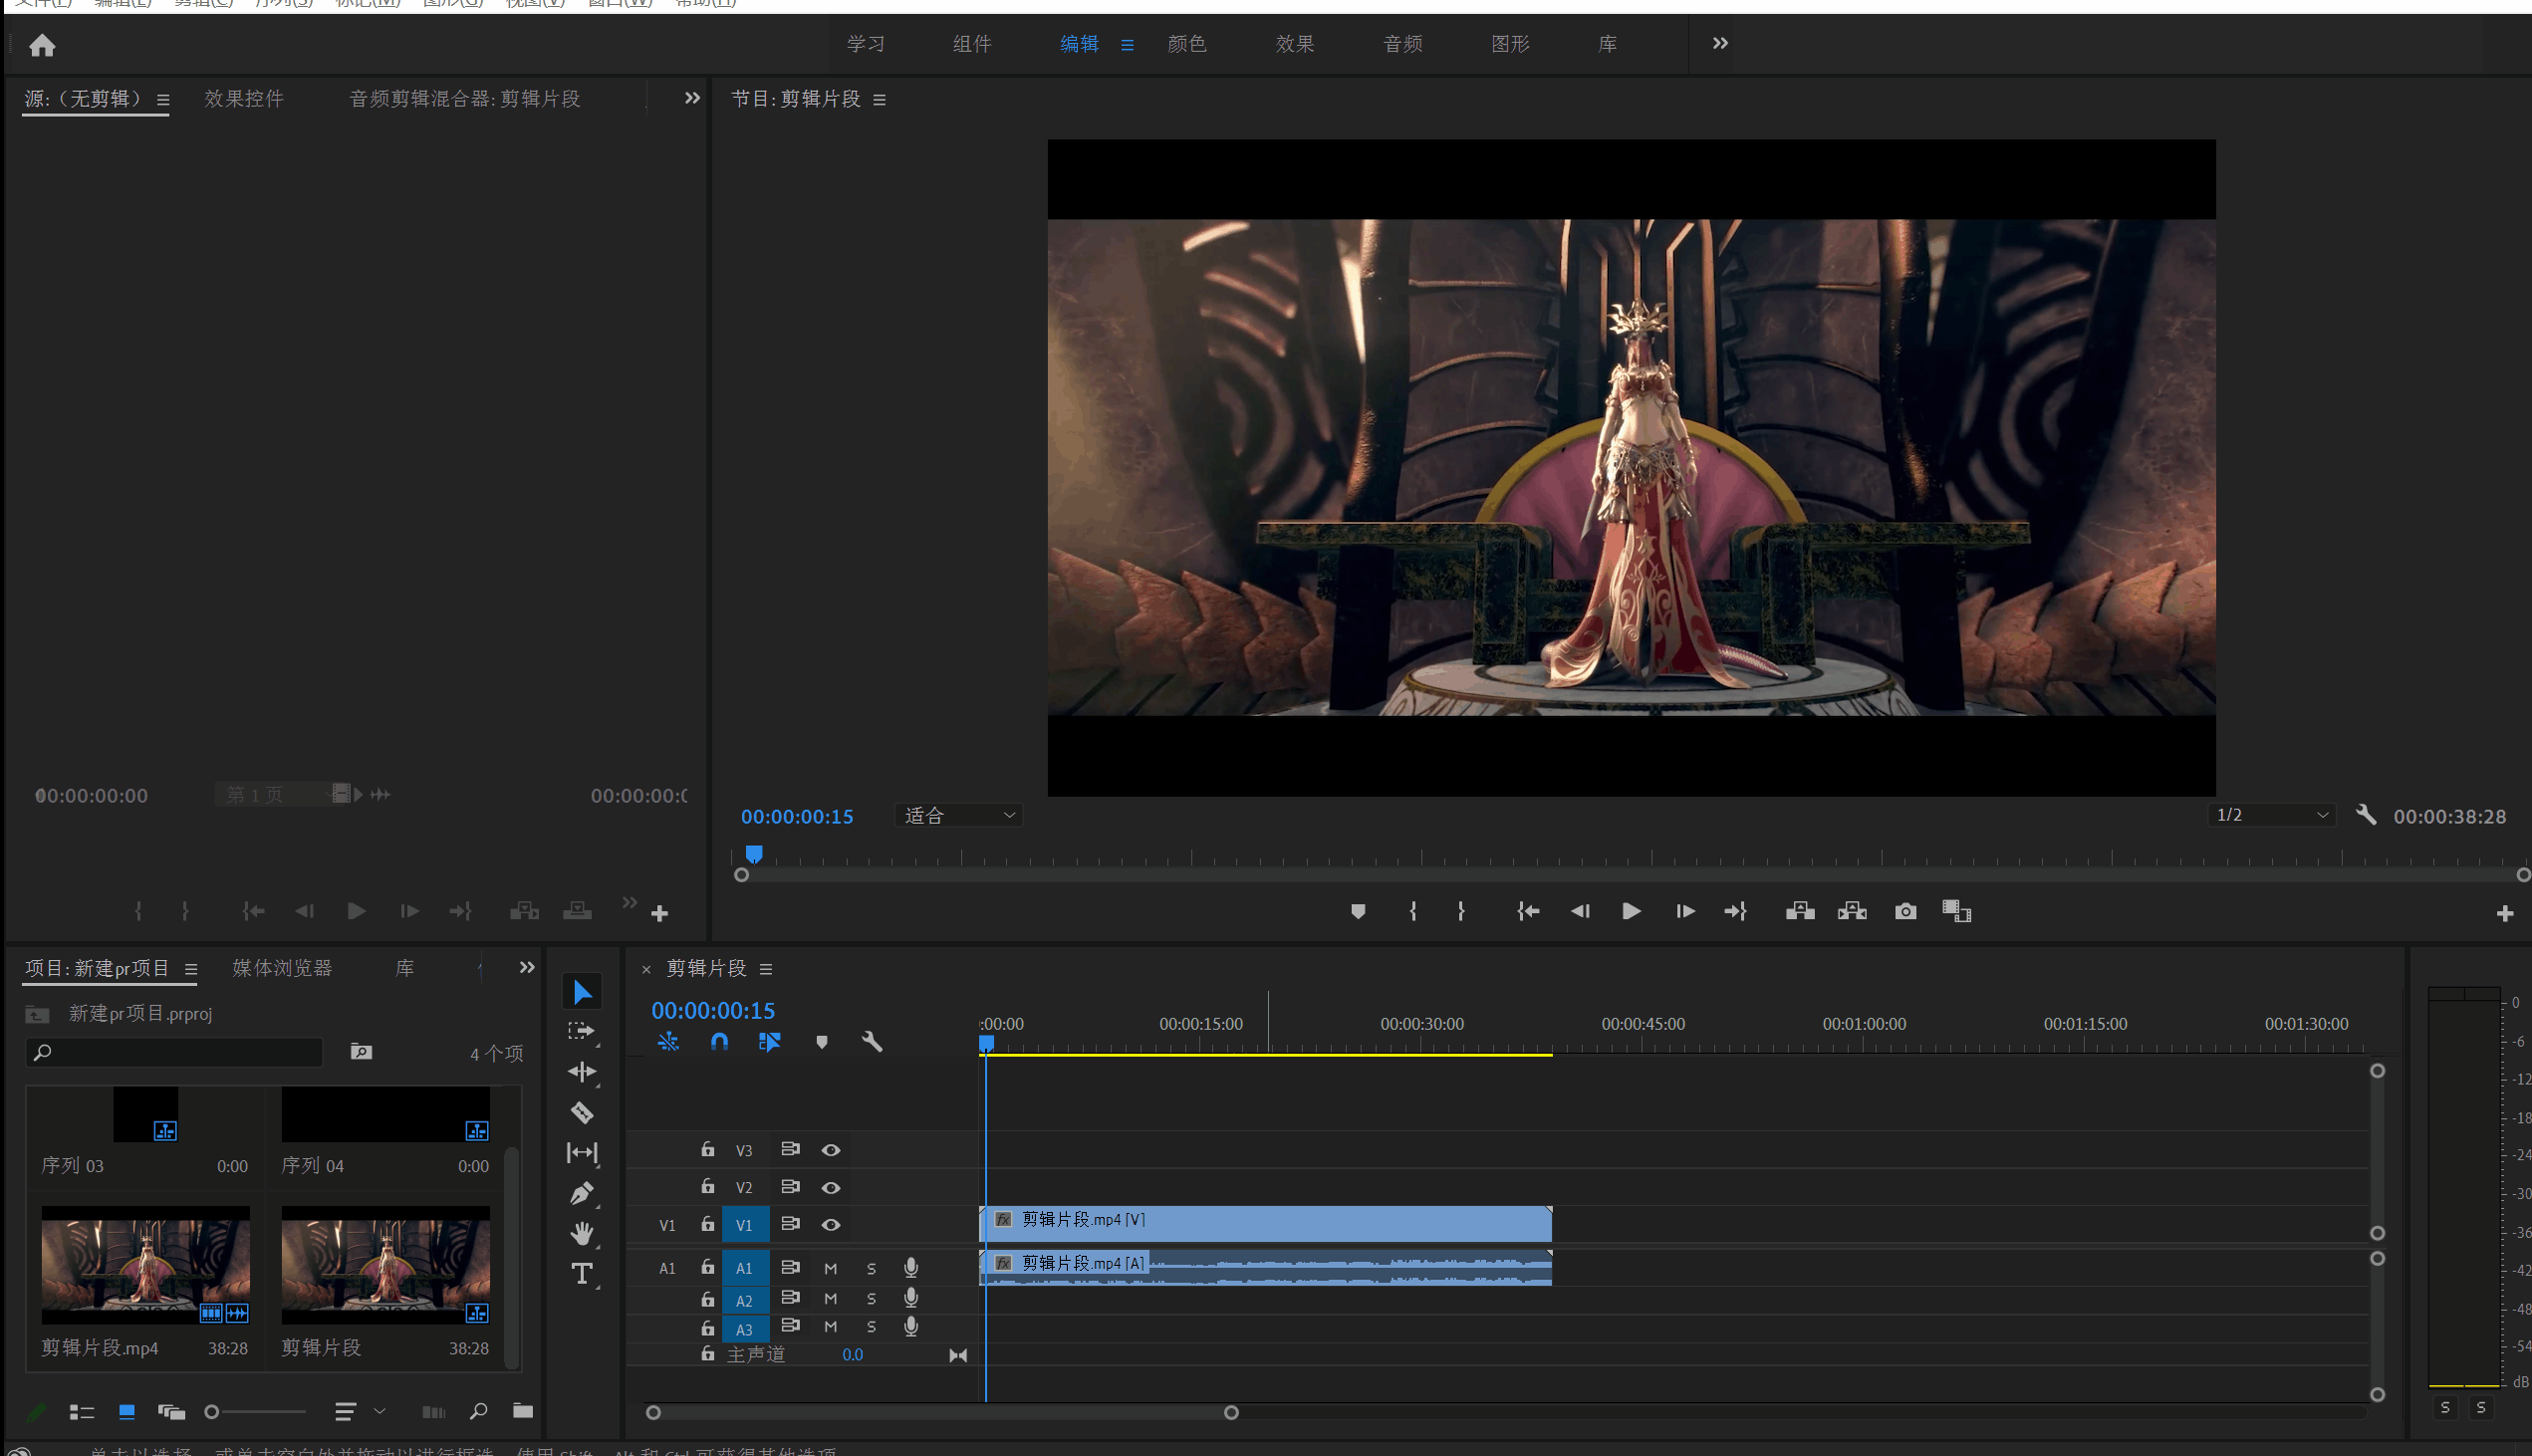Screen dimensions: 2532x1456
Task: Open the 1/2 playback resolution dropdown
Action: pyautogui.click(x=2272, y=815)
